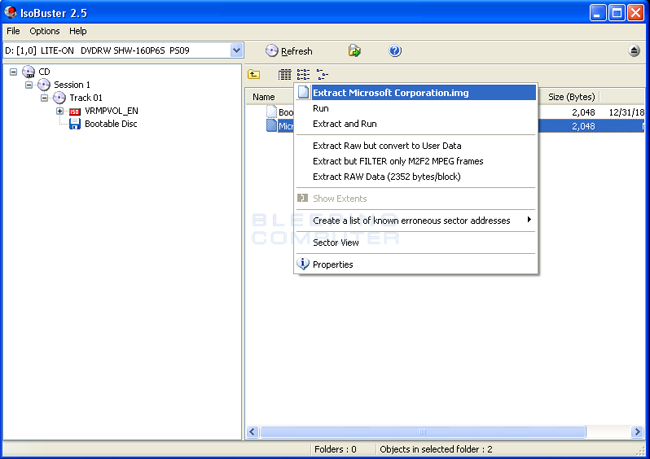
Task: Click the horizontal scrollbar left arrow
Action: 252,432
